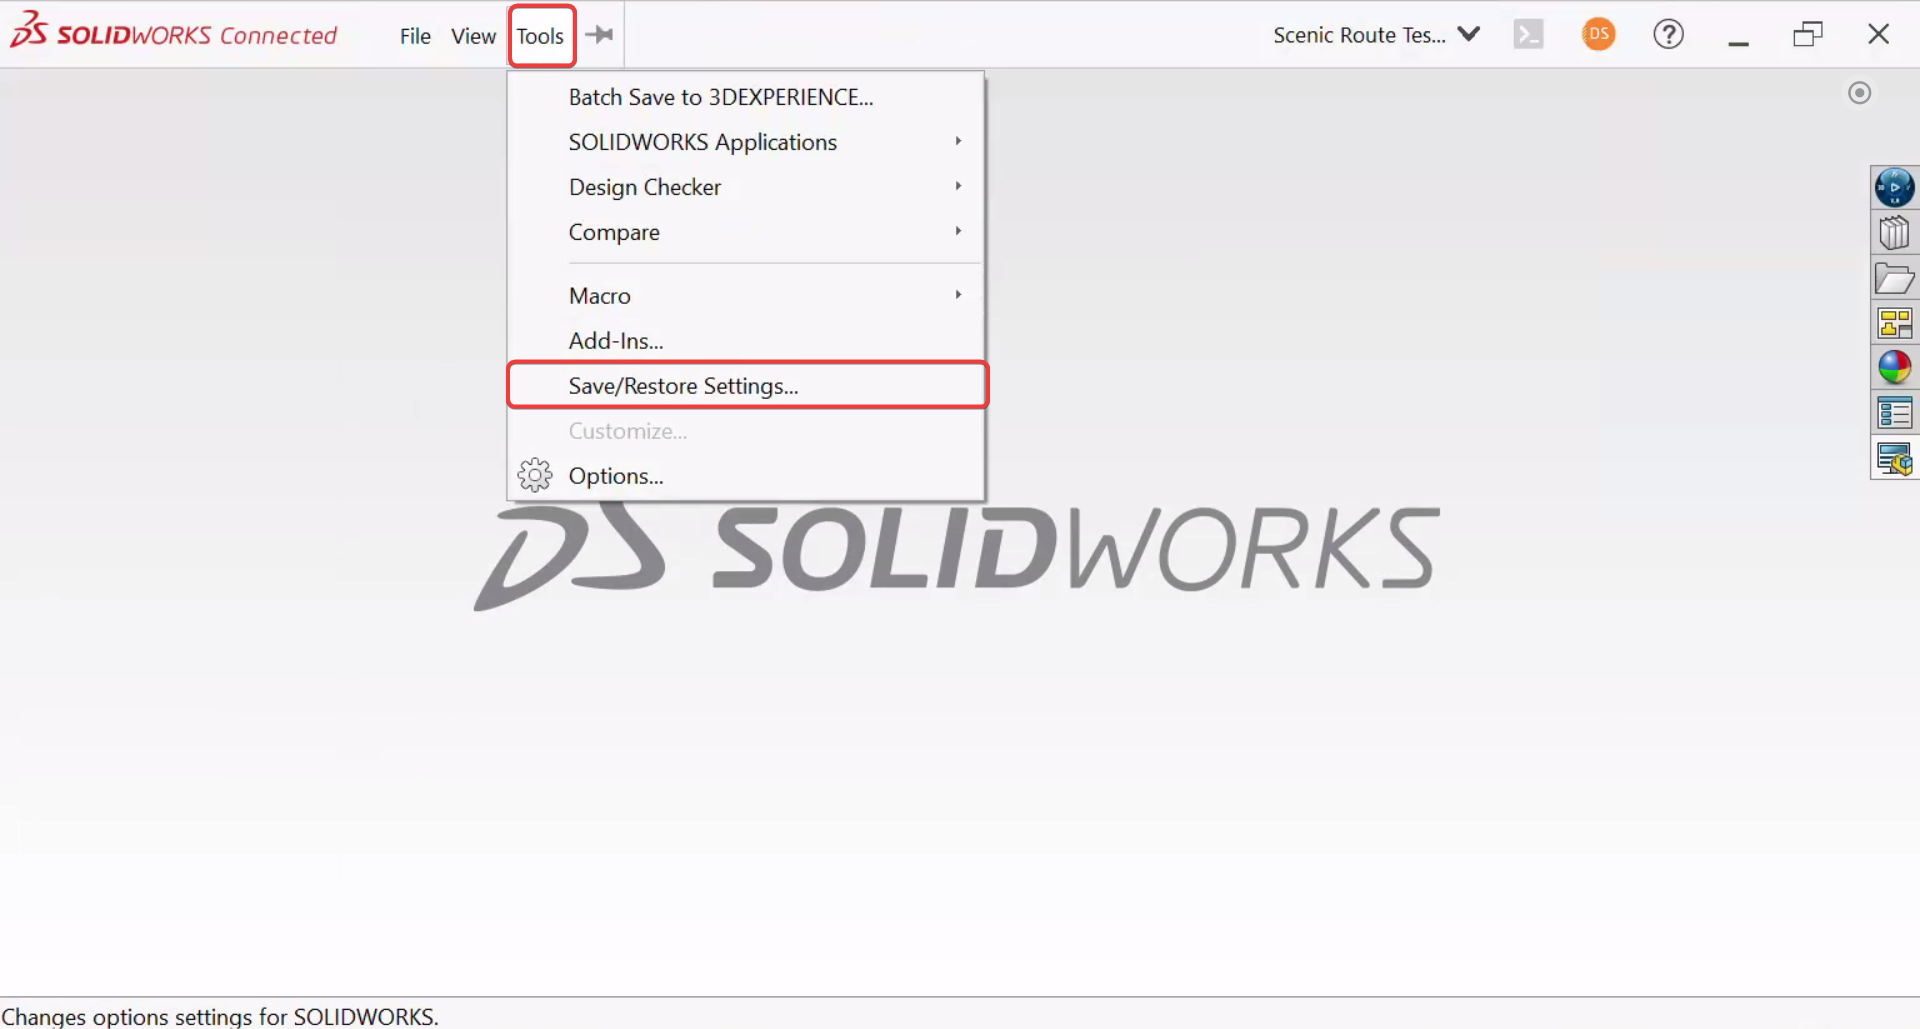Open the Custom Properties task pane tab
This screenshot has width=1920, height=1029.
(1894, 413)
